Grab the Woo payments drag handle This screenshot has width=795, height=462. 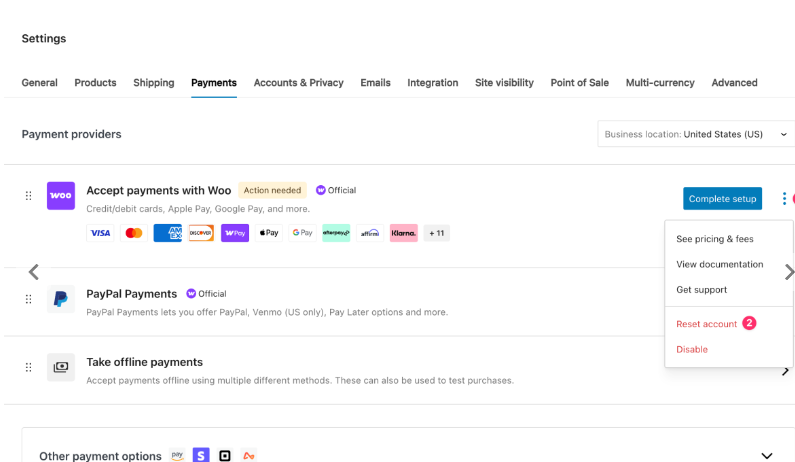pyautogui.click(x=28, y=196)
